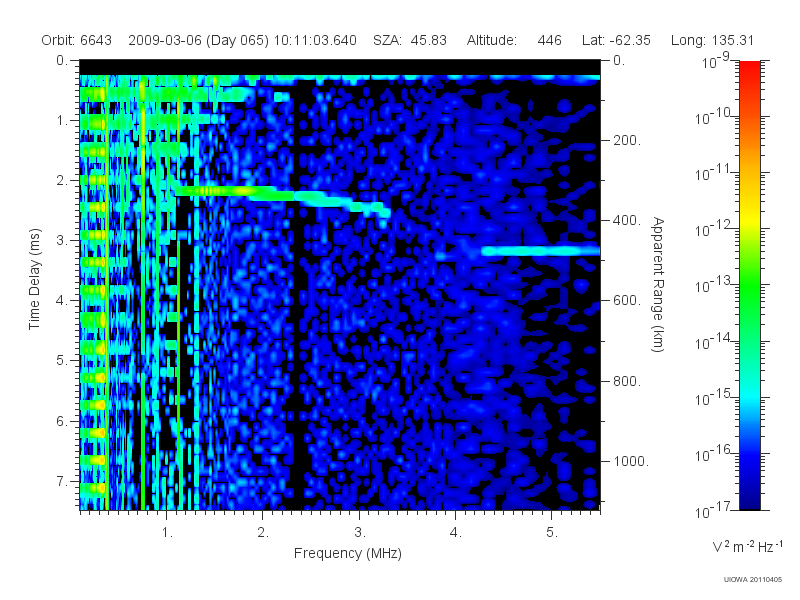
Task: Click the 'Time Delay (ms)' axis title
Action: click(x=34, y=279)
